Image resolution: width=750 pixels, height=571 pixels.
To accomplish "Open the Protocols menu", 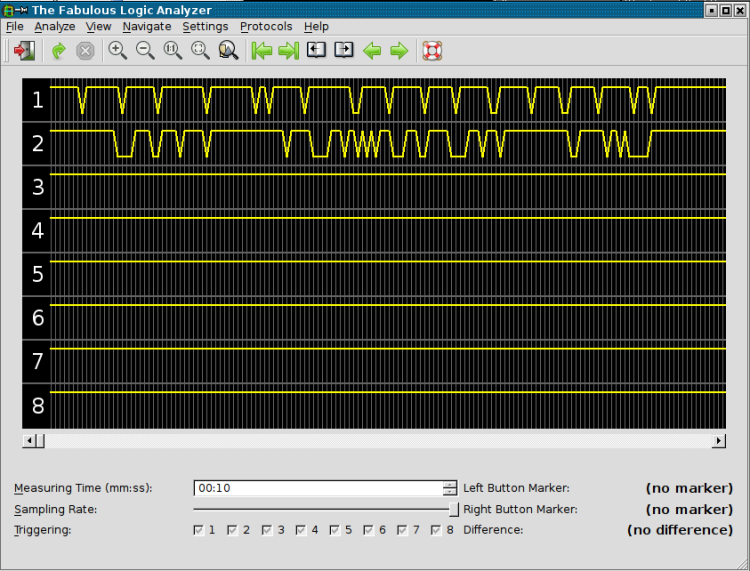I will pos(266,26).
